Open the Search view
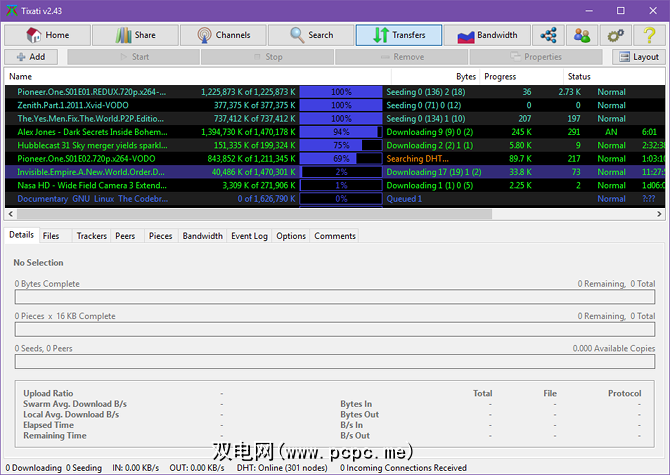Screen dimensions: 670x475 click(310, 35)
